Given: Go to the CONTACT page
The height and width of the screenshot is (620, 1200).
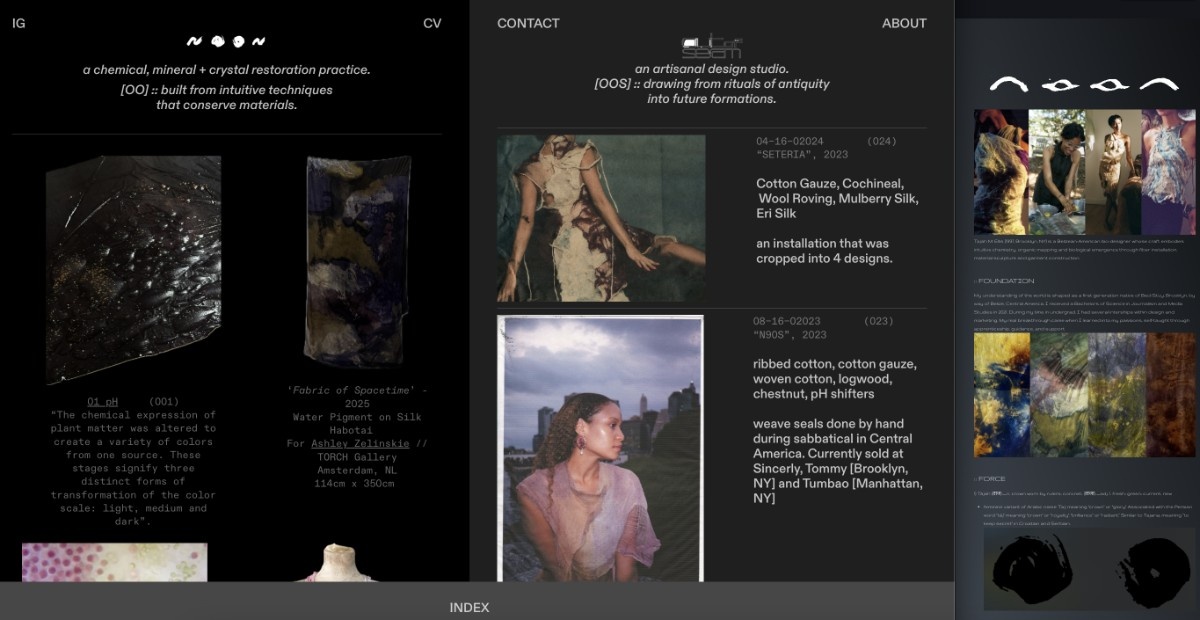Looking at the screenshot, I should (528, 23).
